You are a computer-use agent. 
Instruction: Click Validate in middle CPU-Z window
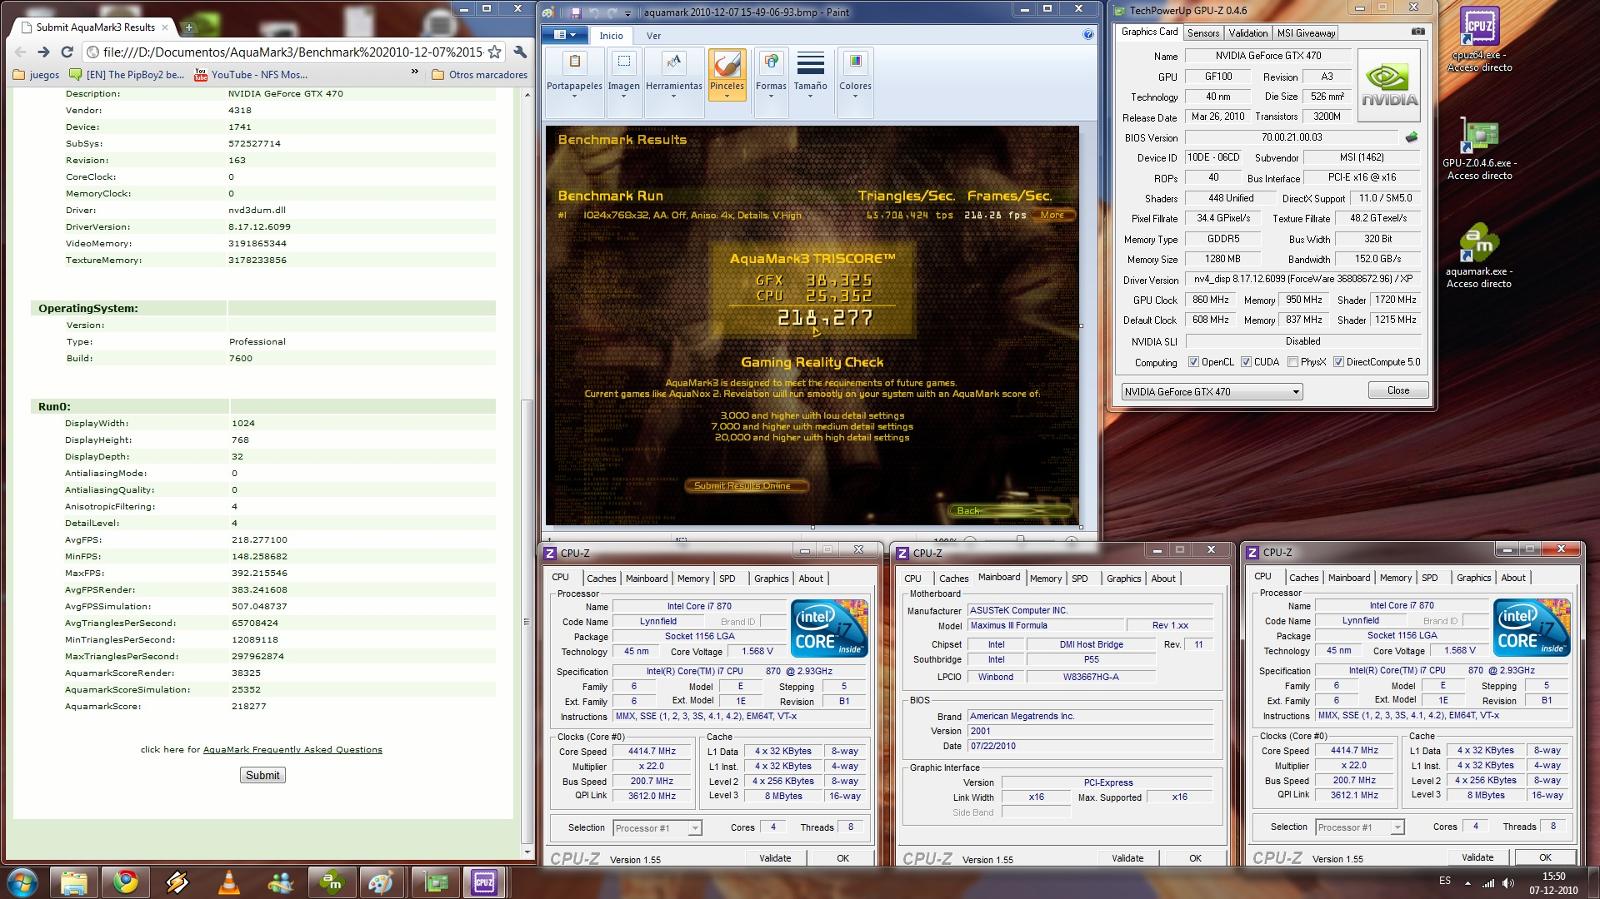coord(1127,858)
